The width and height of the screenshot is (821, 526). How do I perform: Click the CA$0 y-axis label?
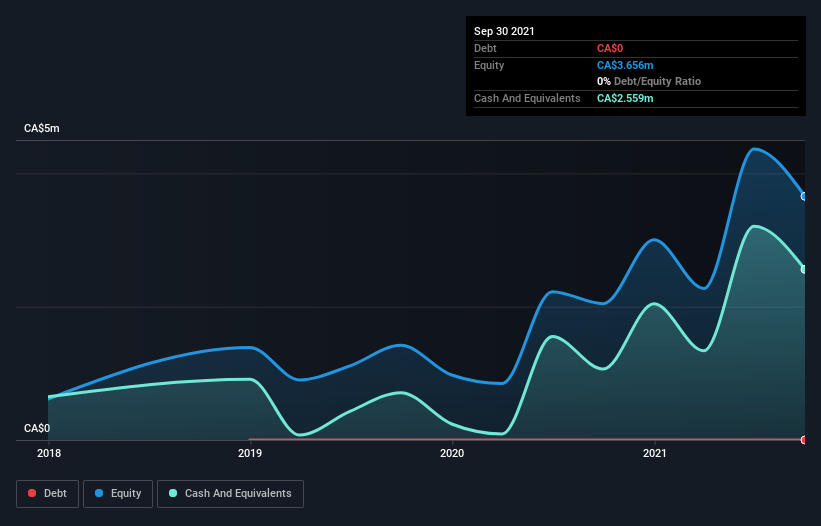(x=37, y=428)
